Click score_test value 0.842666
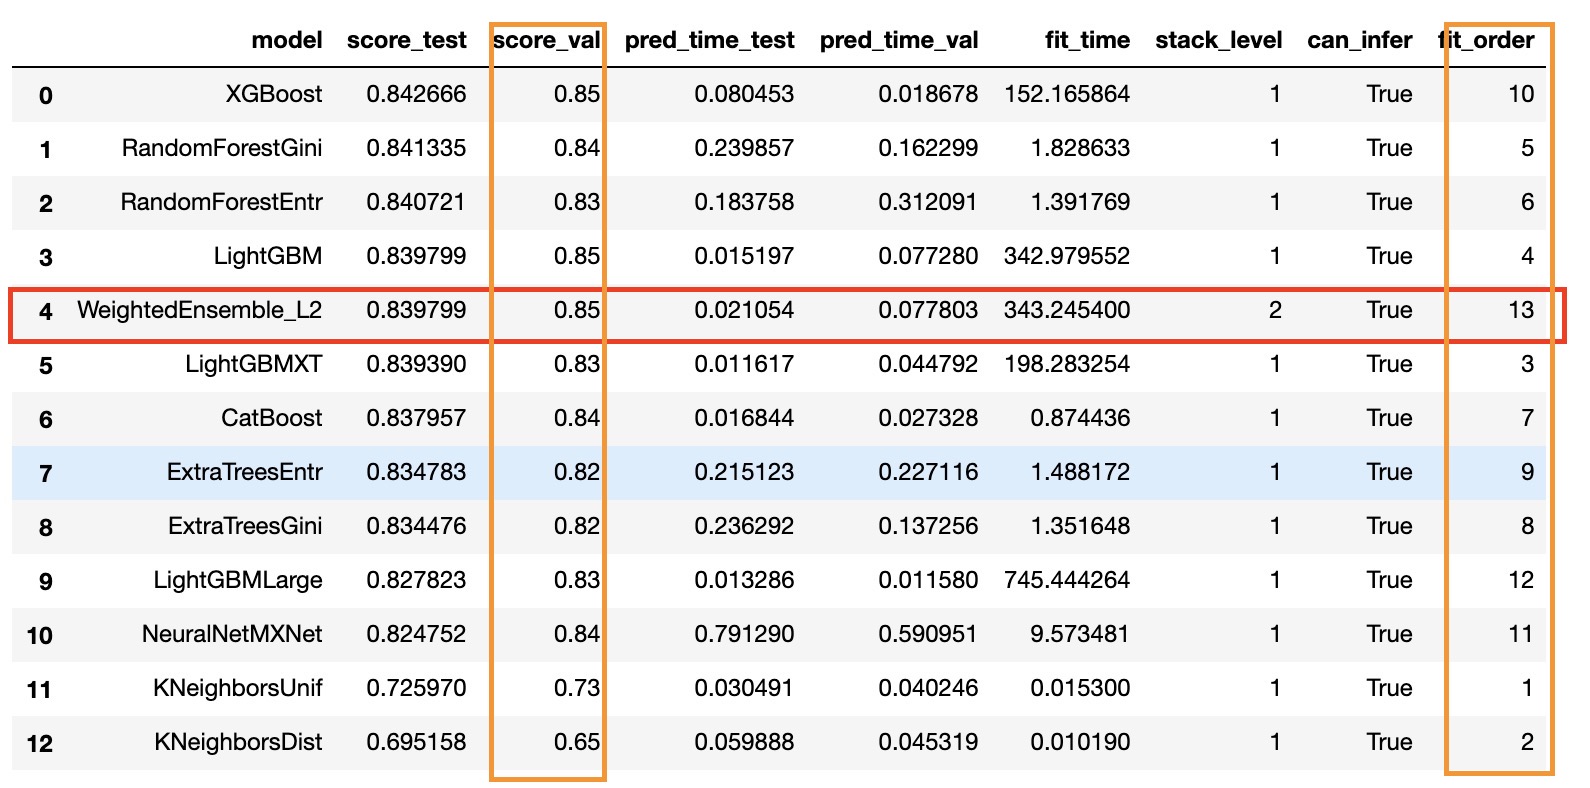This screenshot has height=788, width=1590. click(x=416, y=94)
